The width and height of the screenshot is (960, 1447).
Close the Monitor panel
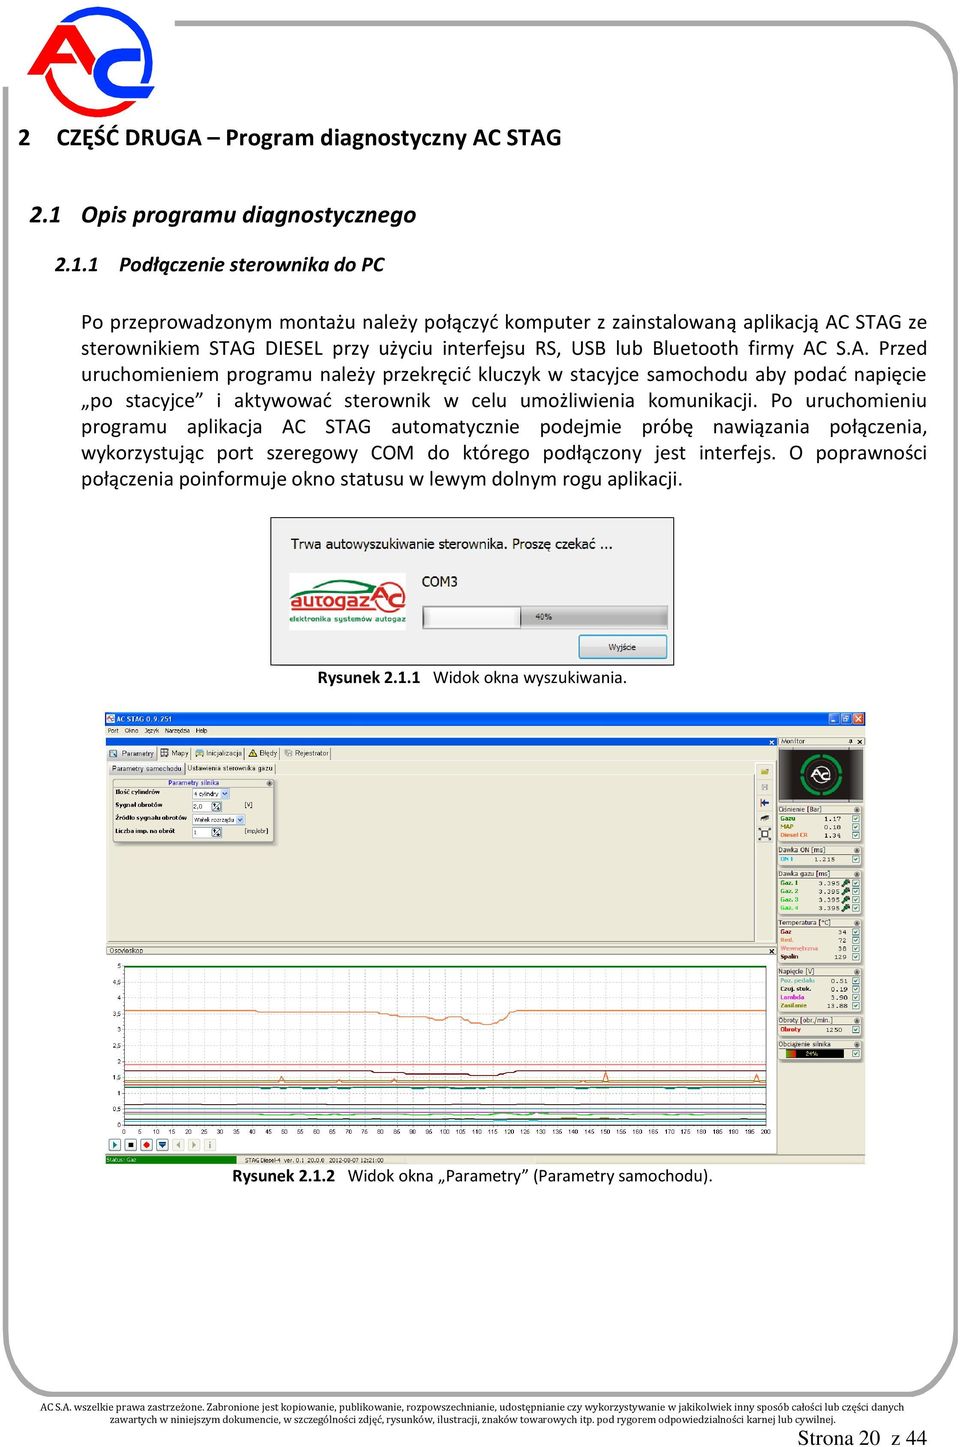coord(860,742)
